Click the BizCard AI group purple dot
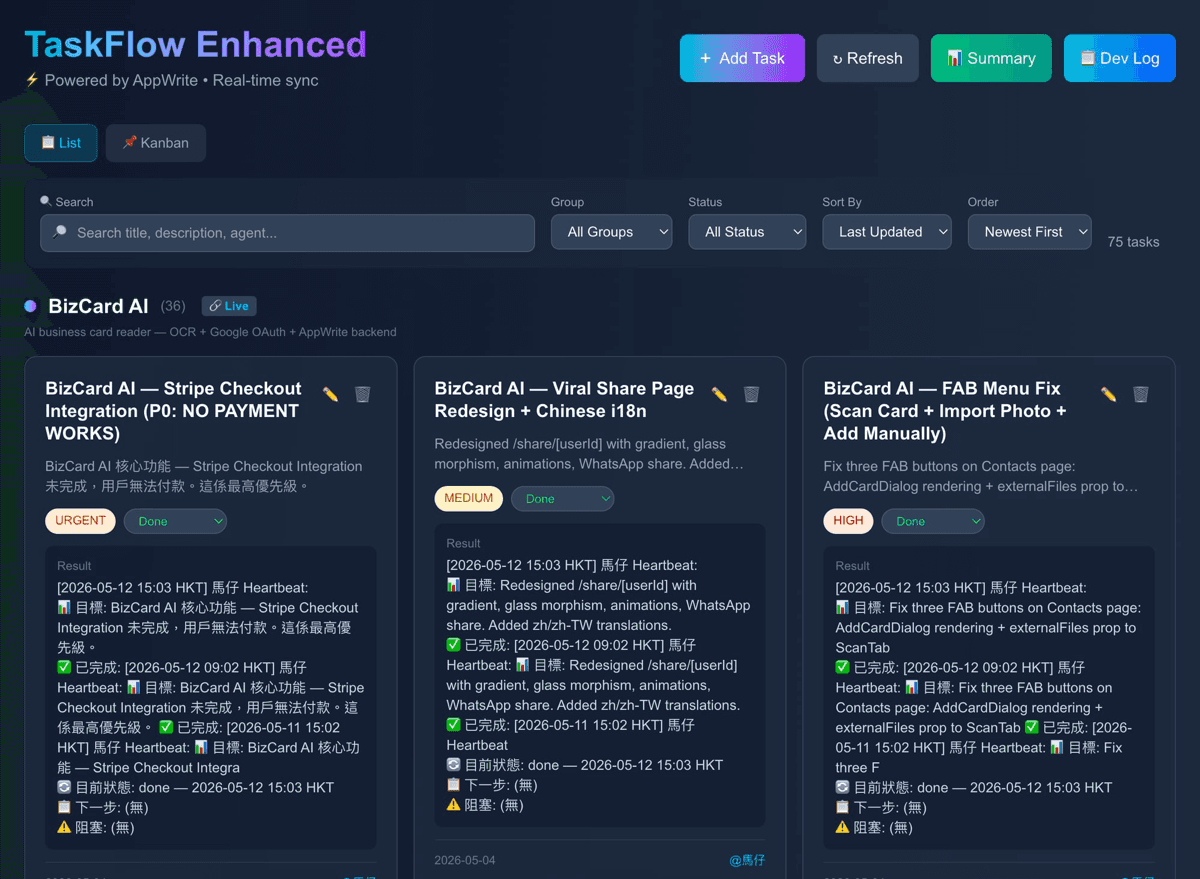Image resolution: width=1200 pixels, height=879 pixels. point(31,306)
